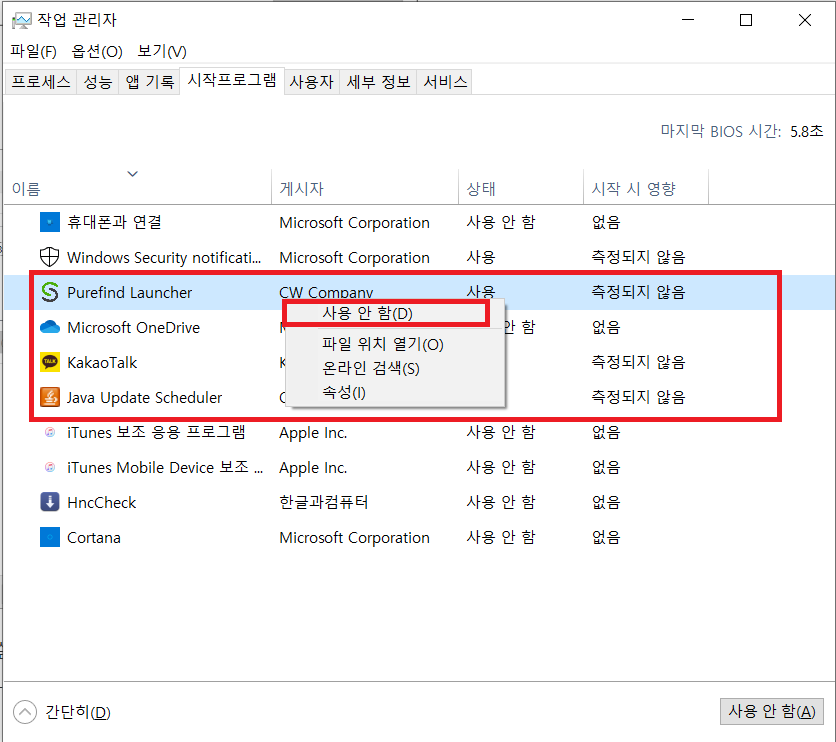Click the KakaoTalk startup icon
The image size is (836, 742).
click(x=49, y=362)
